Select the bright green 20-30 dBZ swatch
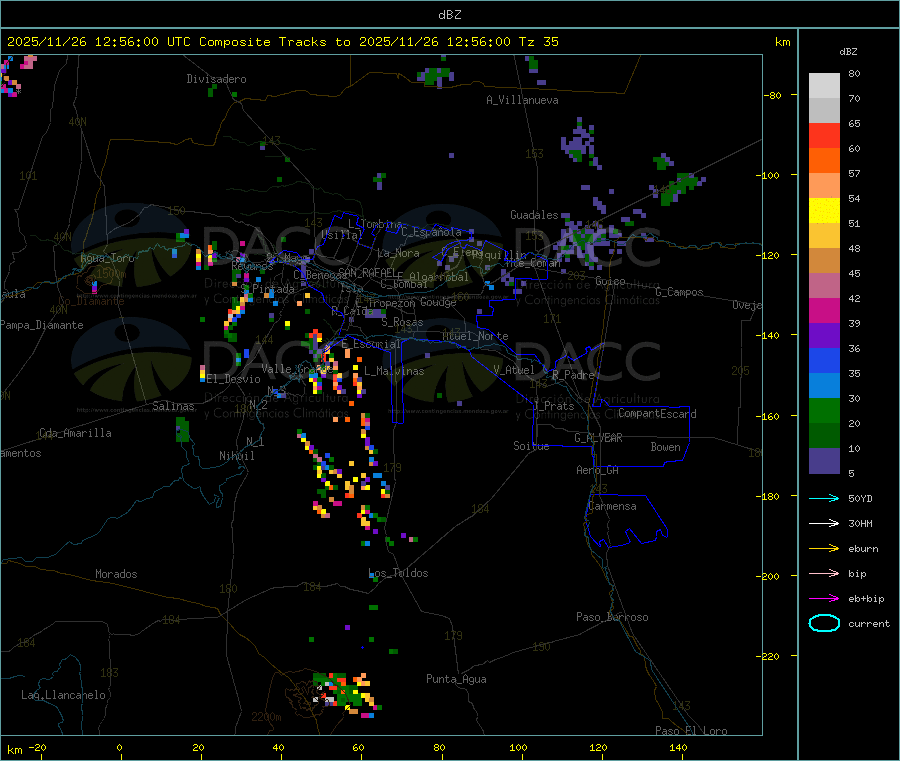This screenshot has width=900, height=761. [824, 410]
